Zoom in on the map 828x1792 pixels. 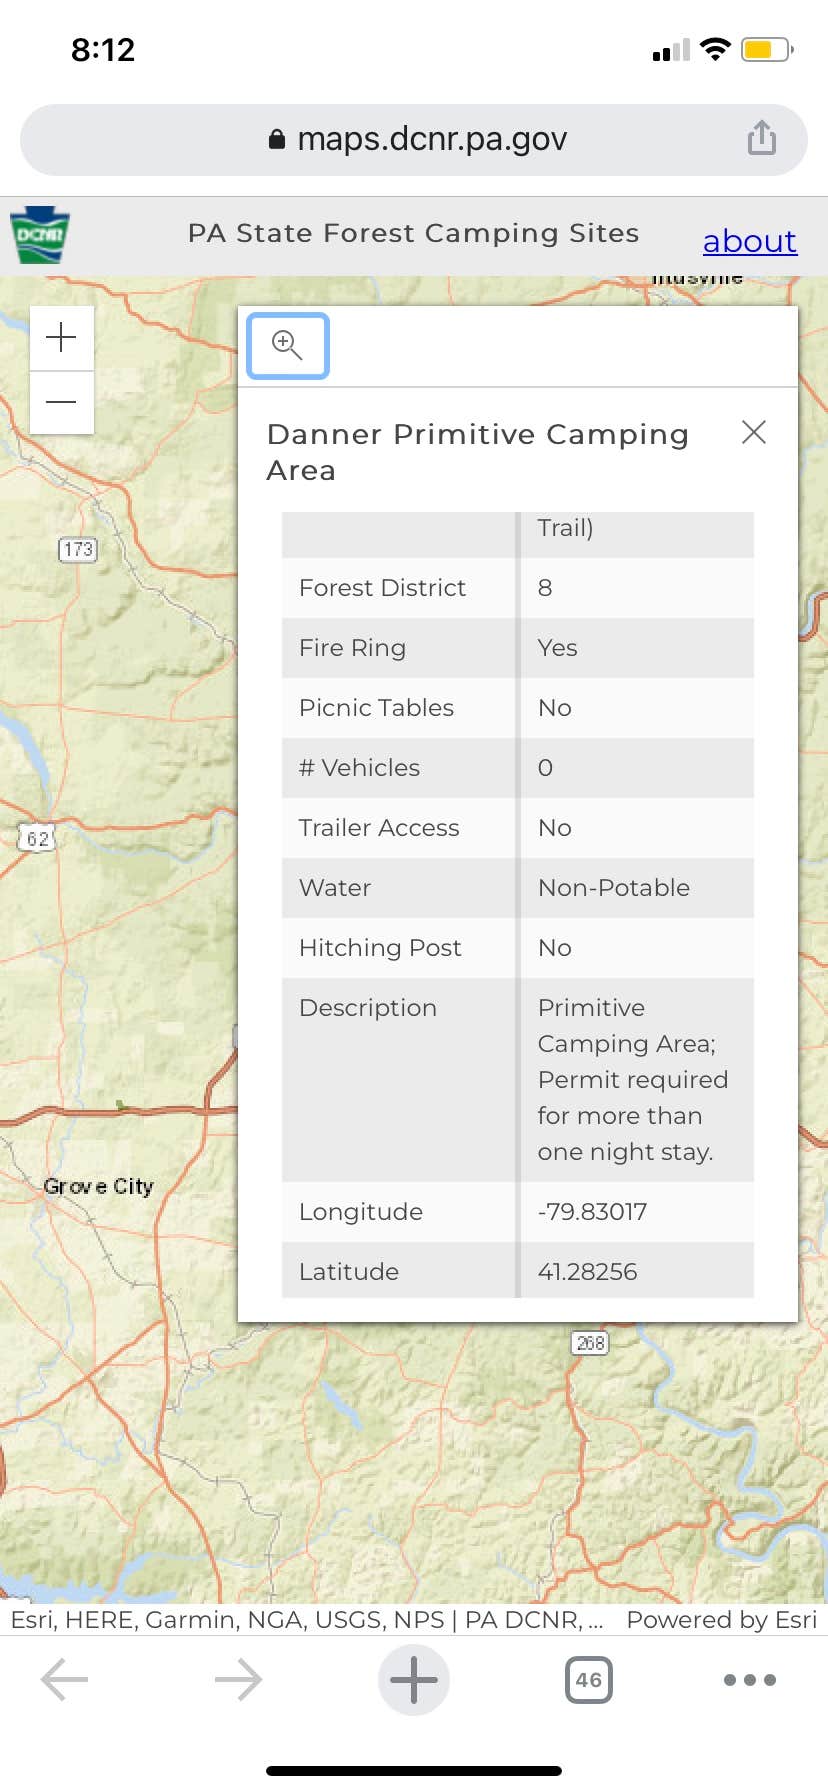point(61,338)
